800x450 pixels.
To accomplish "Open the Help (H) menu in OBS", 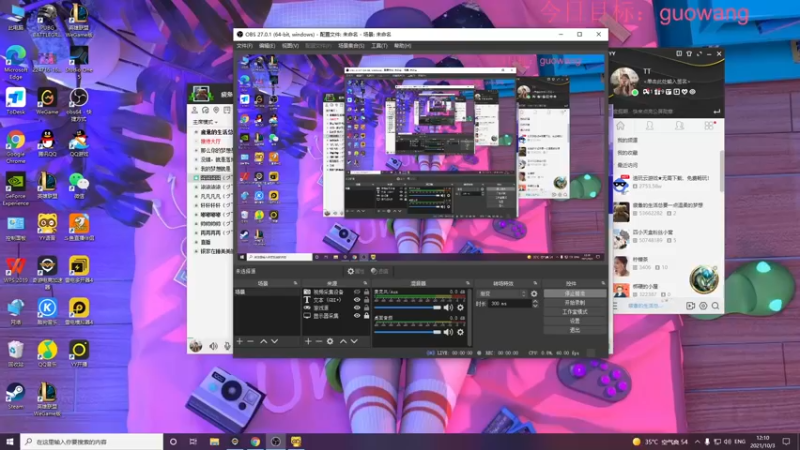I will [403, 46].
